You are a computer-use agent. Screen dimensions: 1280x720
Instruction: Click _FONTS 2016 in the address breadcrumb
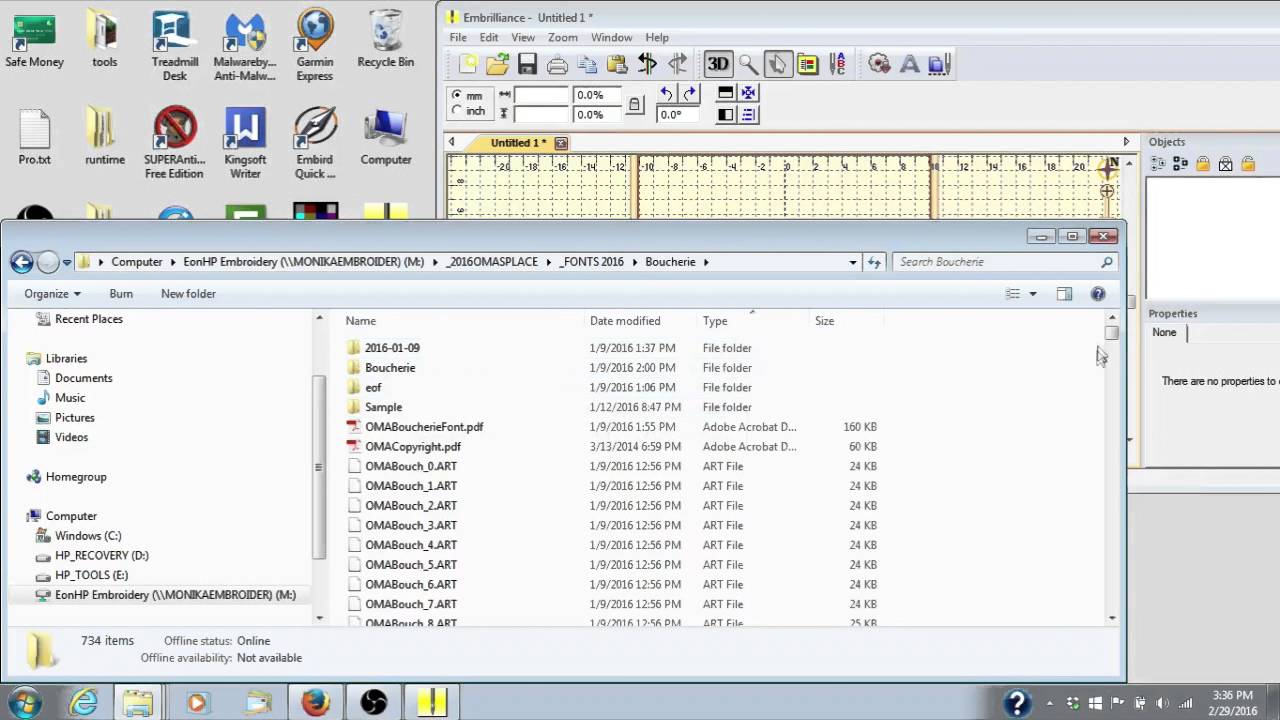point(591,262)
